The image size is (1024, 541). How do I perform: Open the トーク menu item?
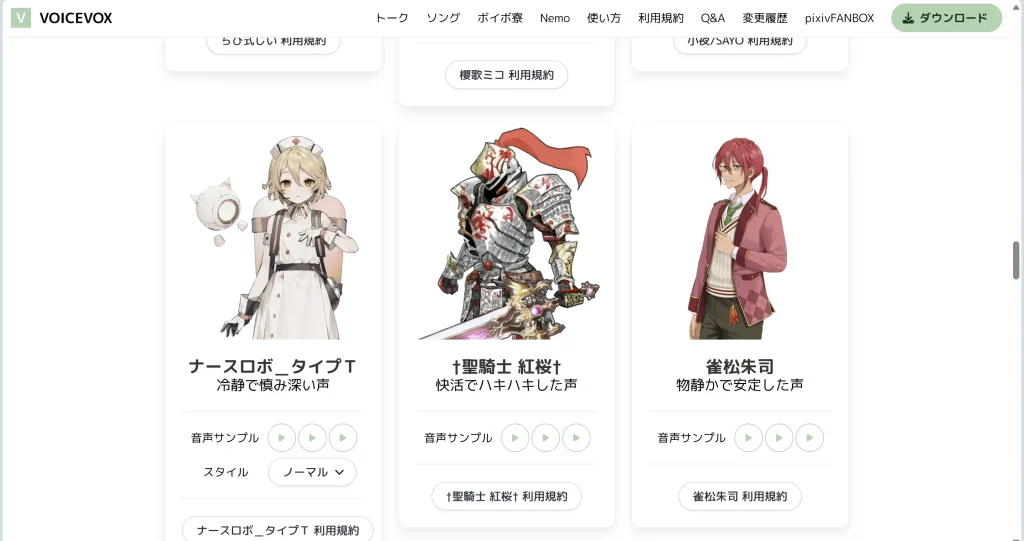click(x=392, y=18)
